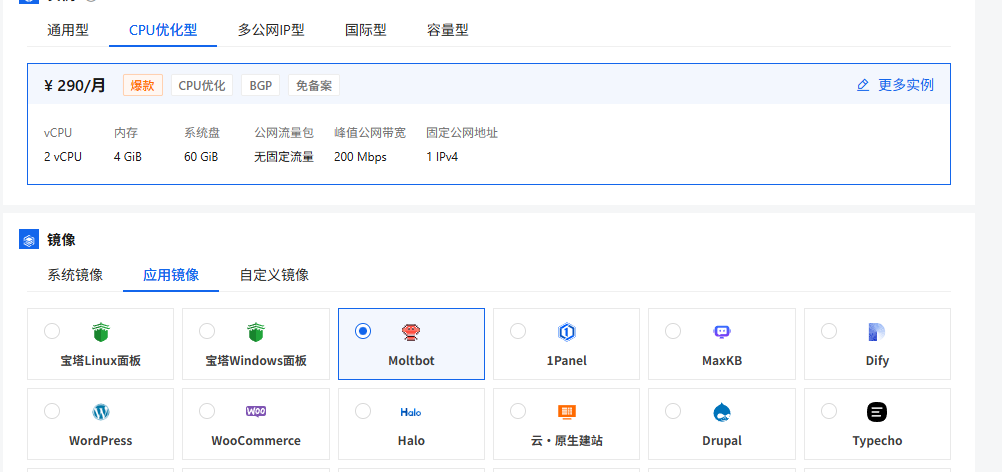Open the 自定义镜像 tab

[x=274, y=275]
